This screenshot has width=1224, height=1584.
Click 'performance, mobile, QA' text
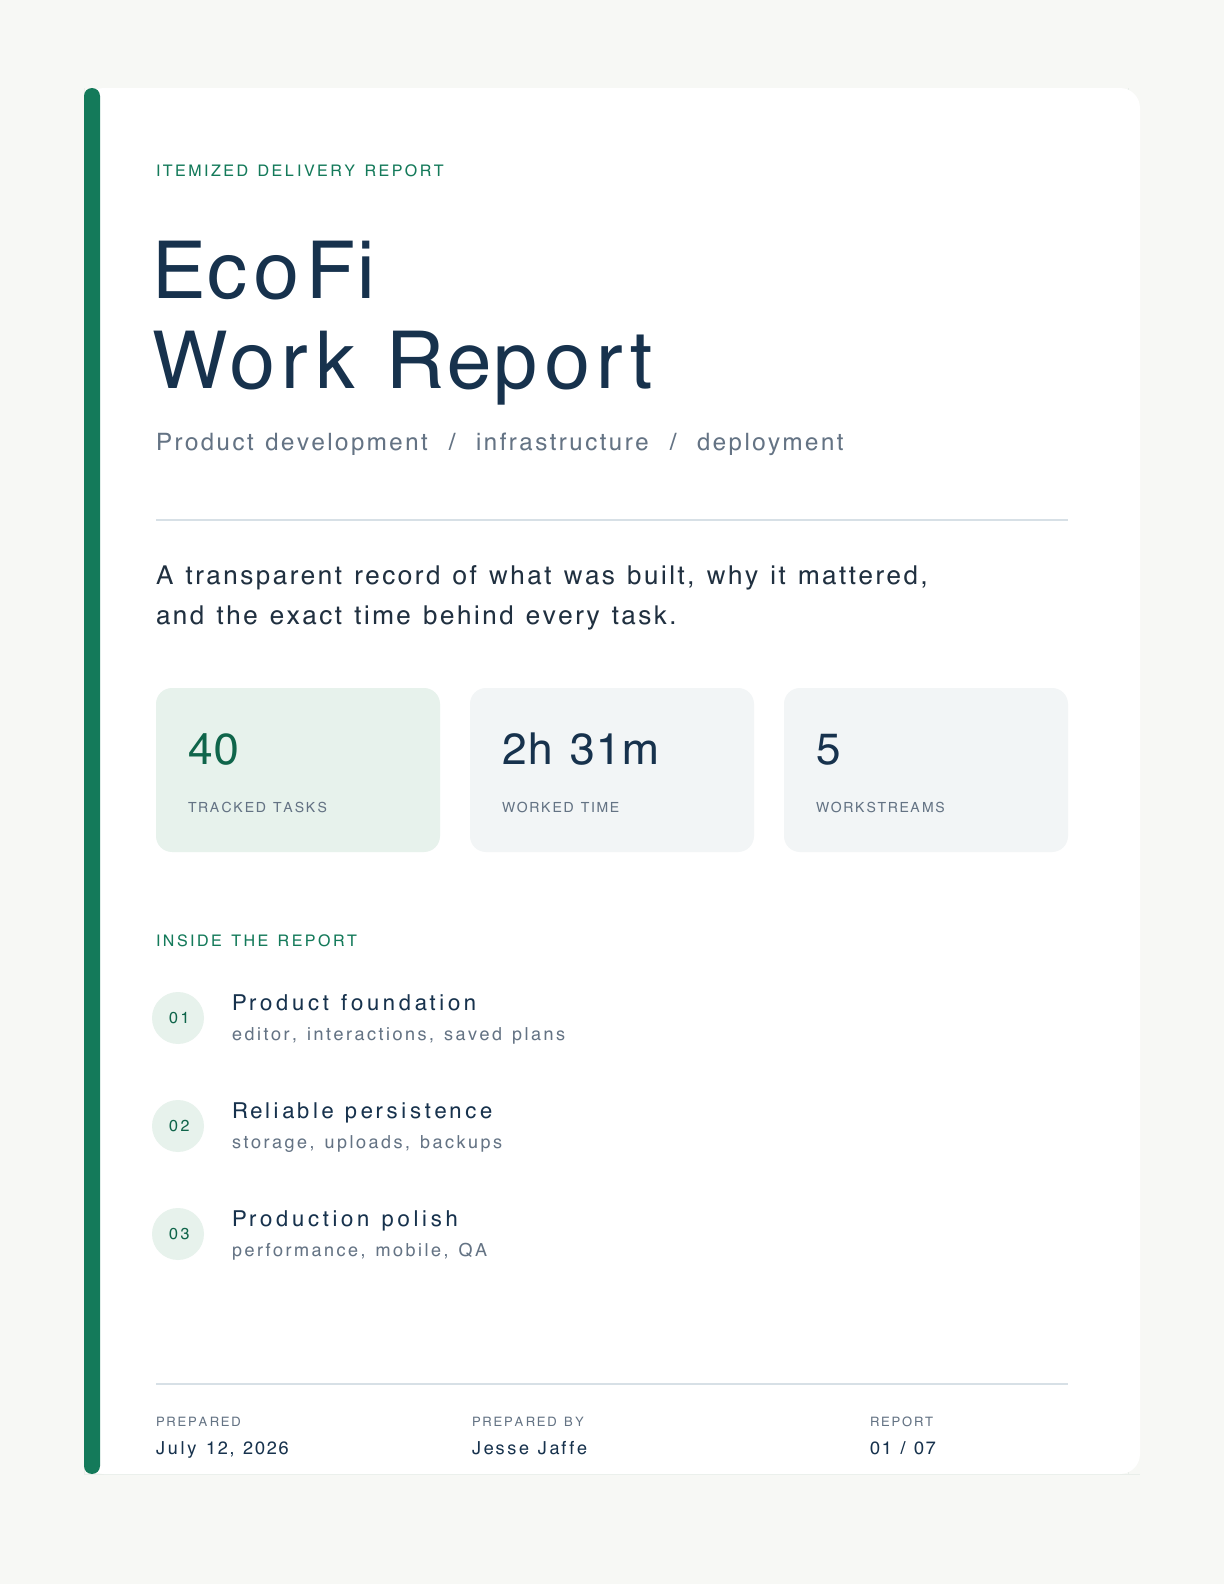(x=360, y=1251)
